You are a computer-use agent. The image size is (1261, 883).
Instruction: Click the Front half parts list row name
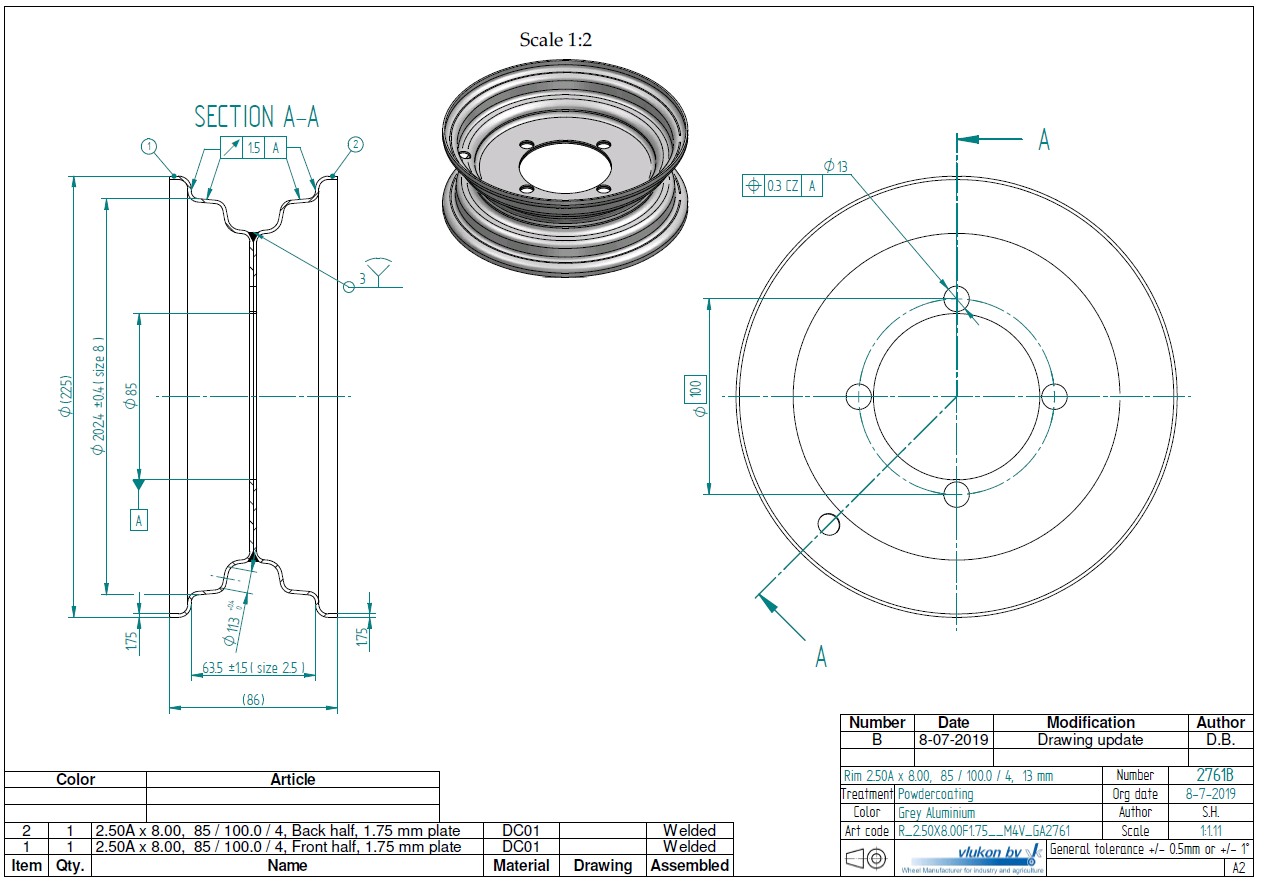(277, 847)
